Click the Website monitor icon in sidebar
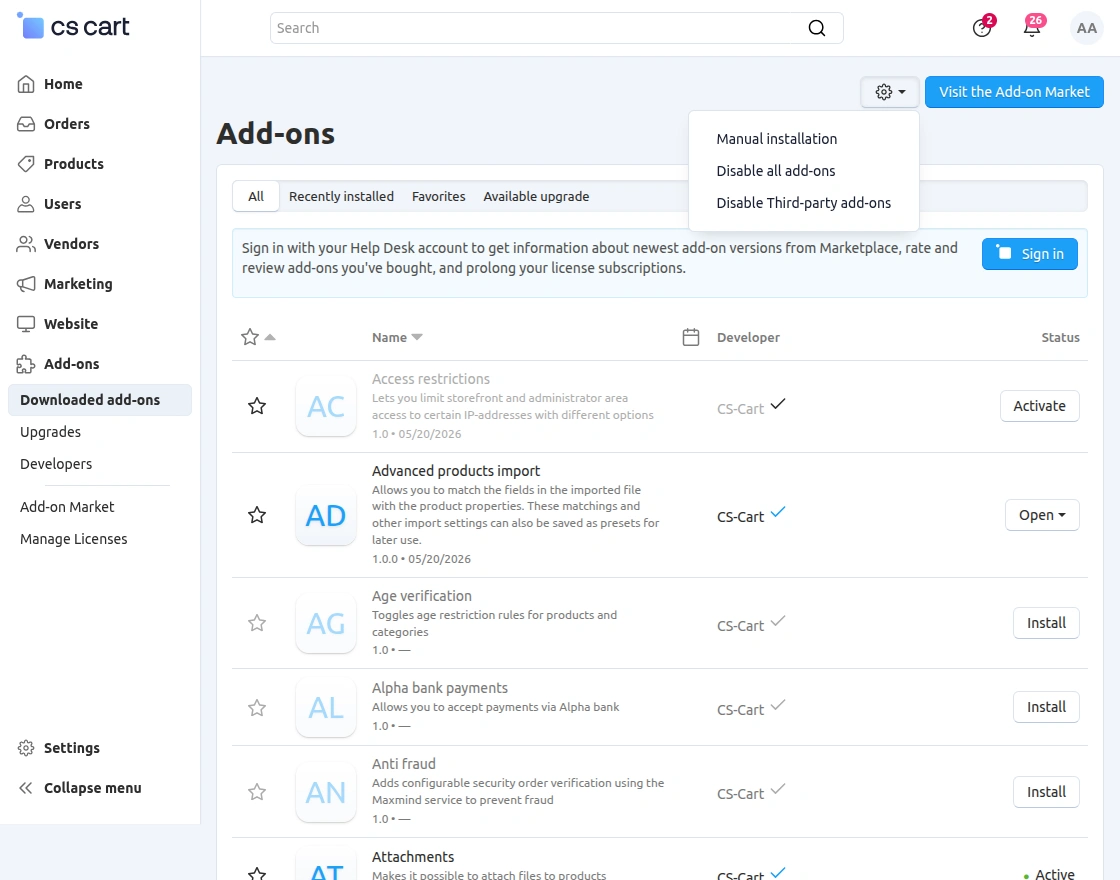1120x880 pixels. pyautogui.click(x=26, y=324)
